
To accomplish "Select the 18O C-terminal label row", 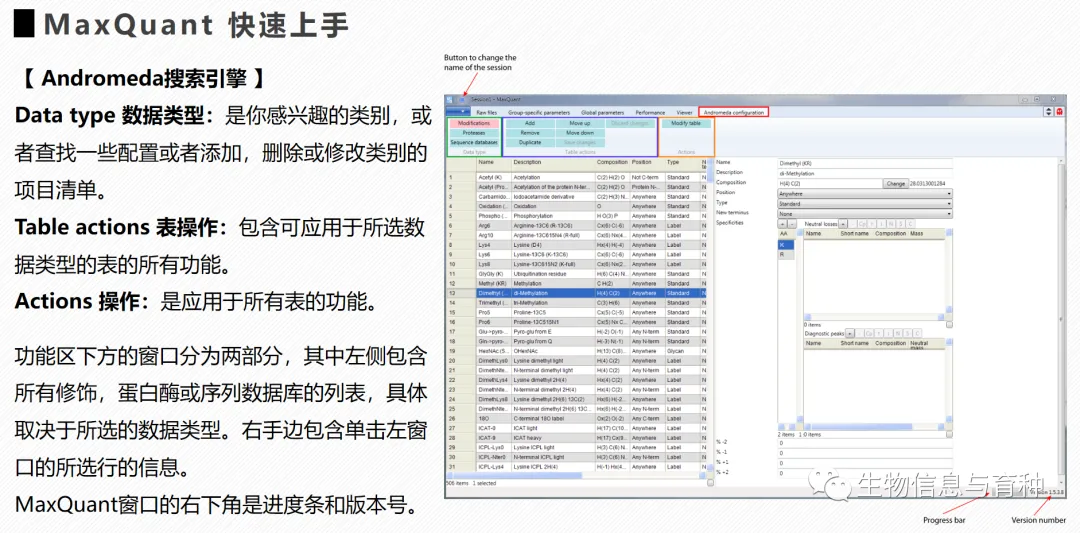I will [576, 418].
